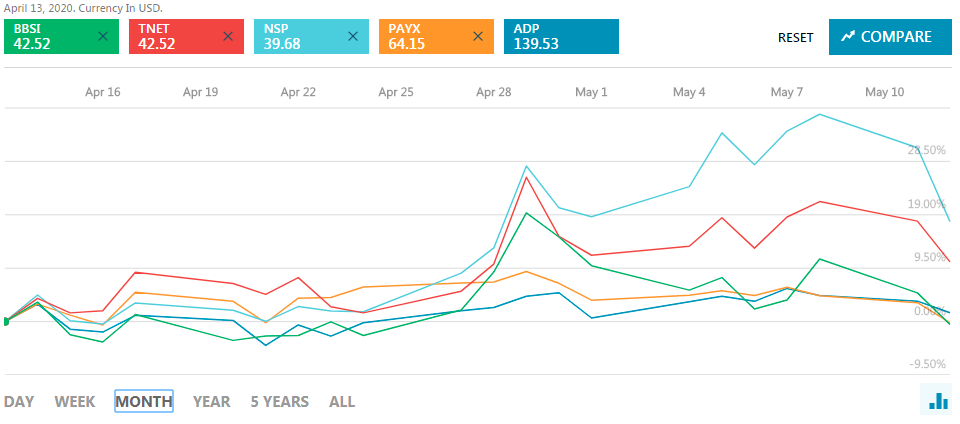The image size is (960, 424).
Task: Close the NSP comparison chip
Action: pyautogui.click(x=352, y=37)
